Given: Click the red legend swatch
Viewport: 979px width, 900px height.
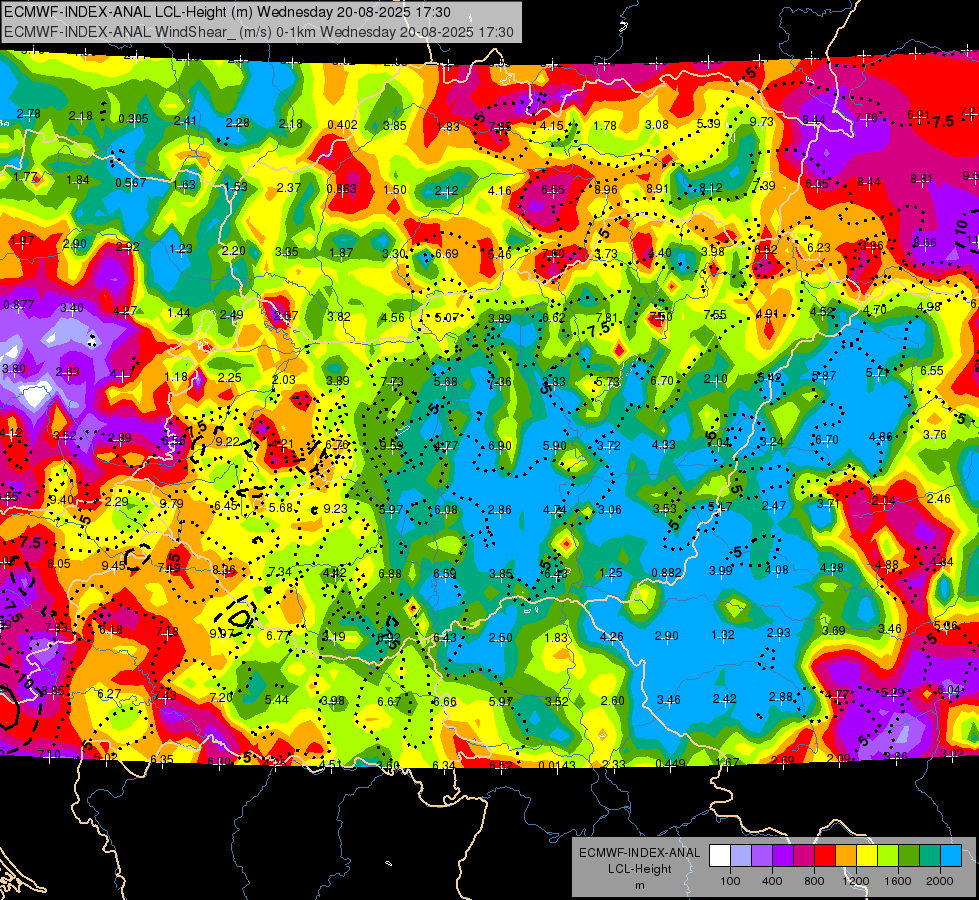Looking at the screenshot, I should click(825, 855).
